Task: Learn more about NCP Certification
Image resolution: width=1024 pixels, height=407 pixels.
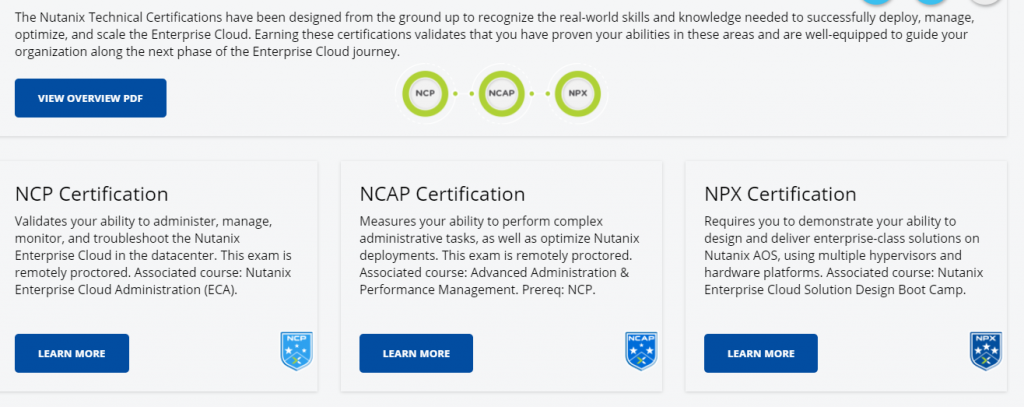Action: [72, 353]
